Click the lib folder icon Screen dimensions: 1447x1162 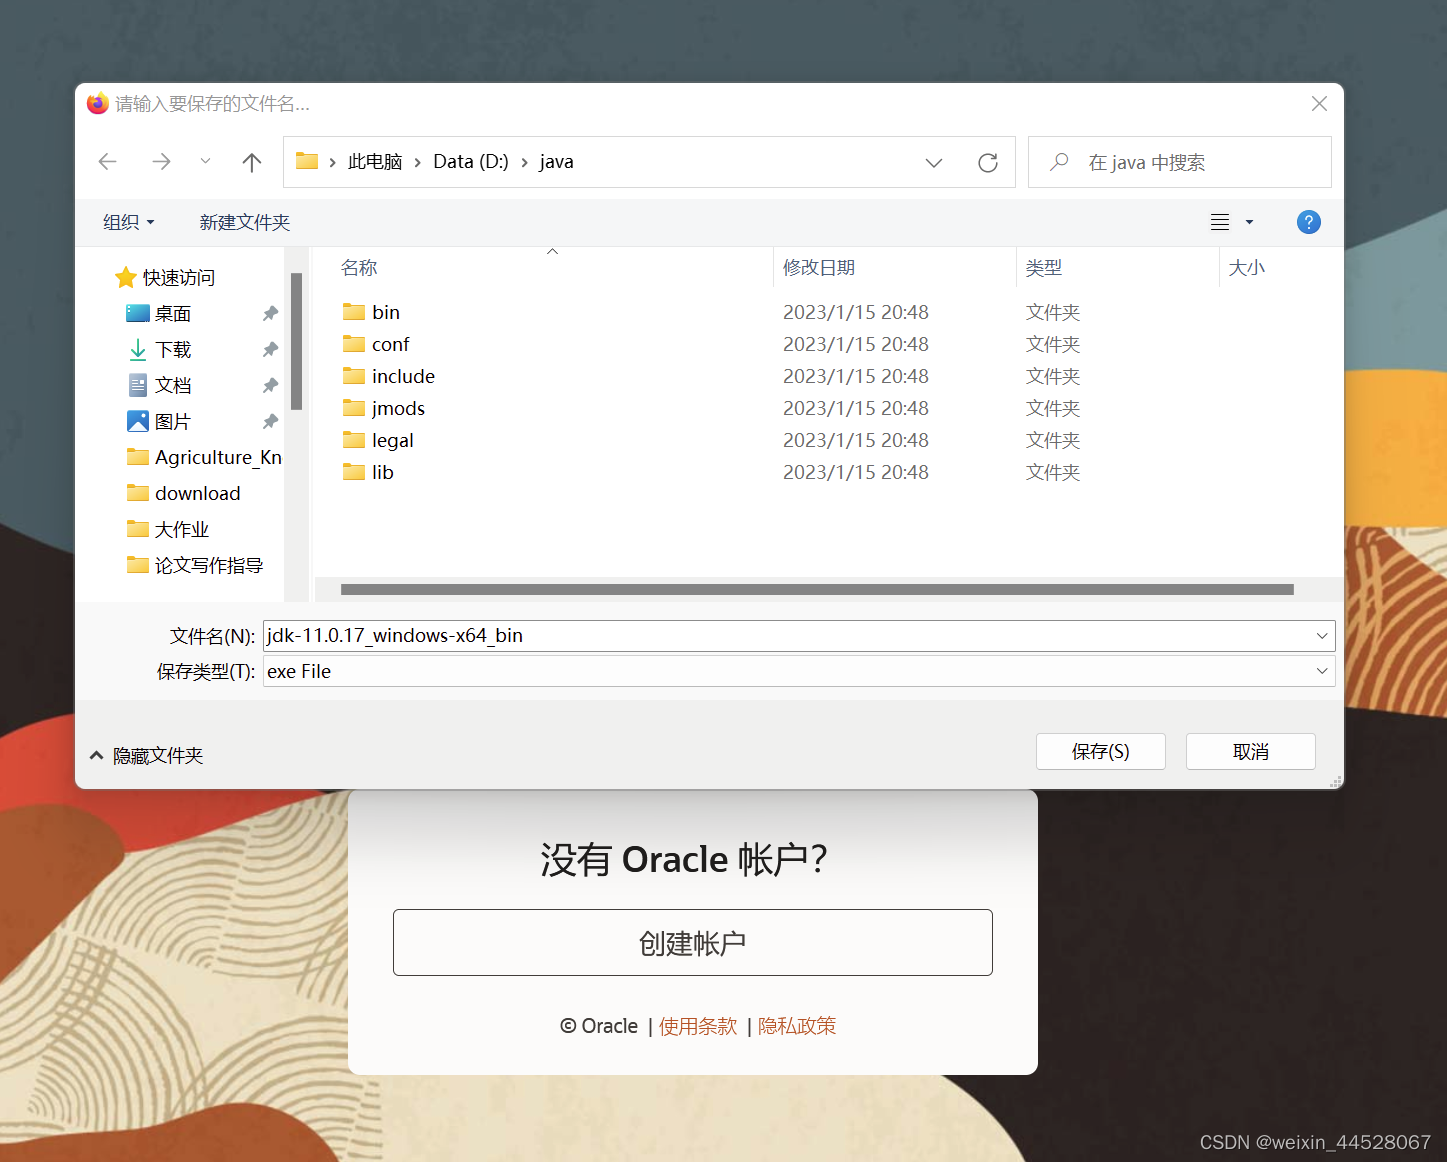354,472
